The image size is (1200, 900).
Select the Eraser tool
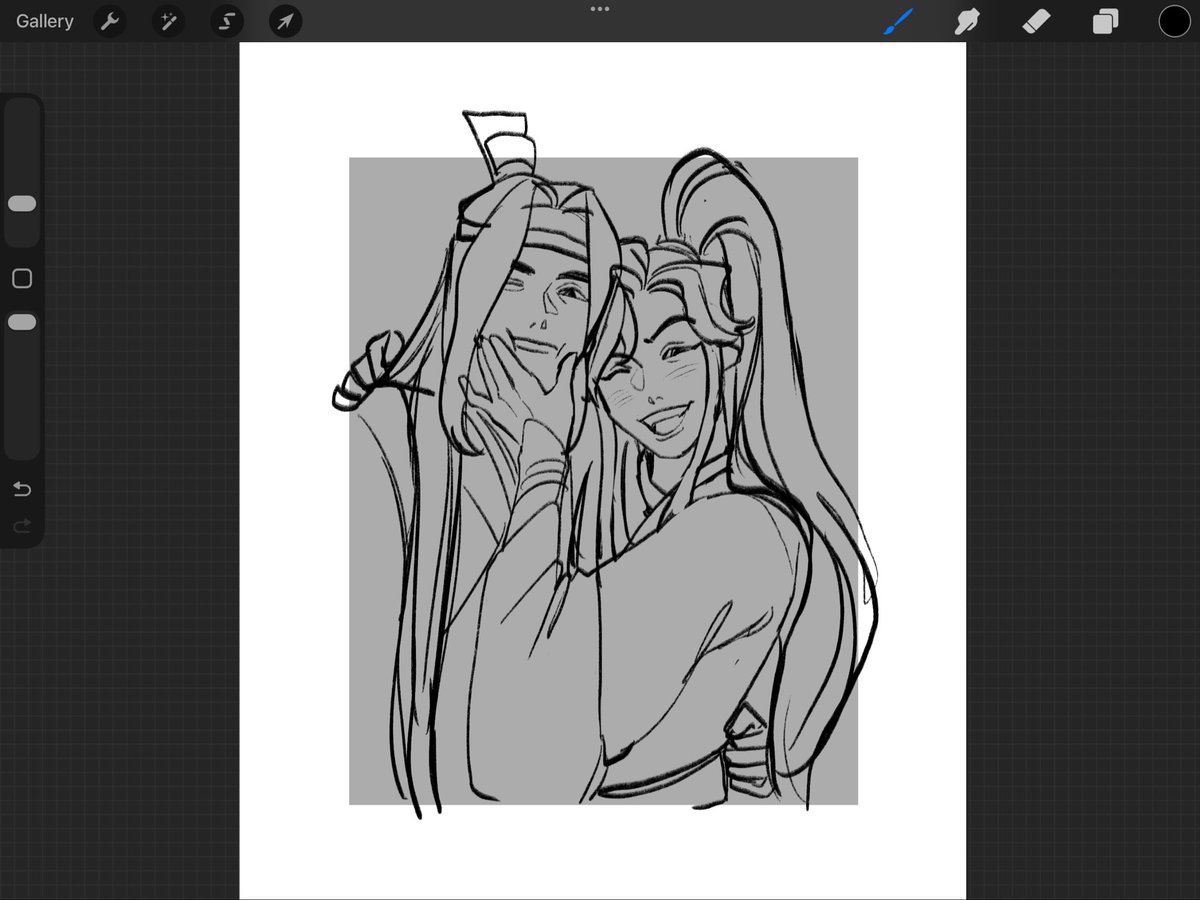click(x=1036, y=21)
